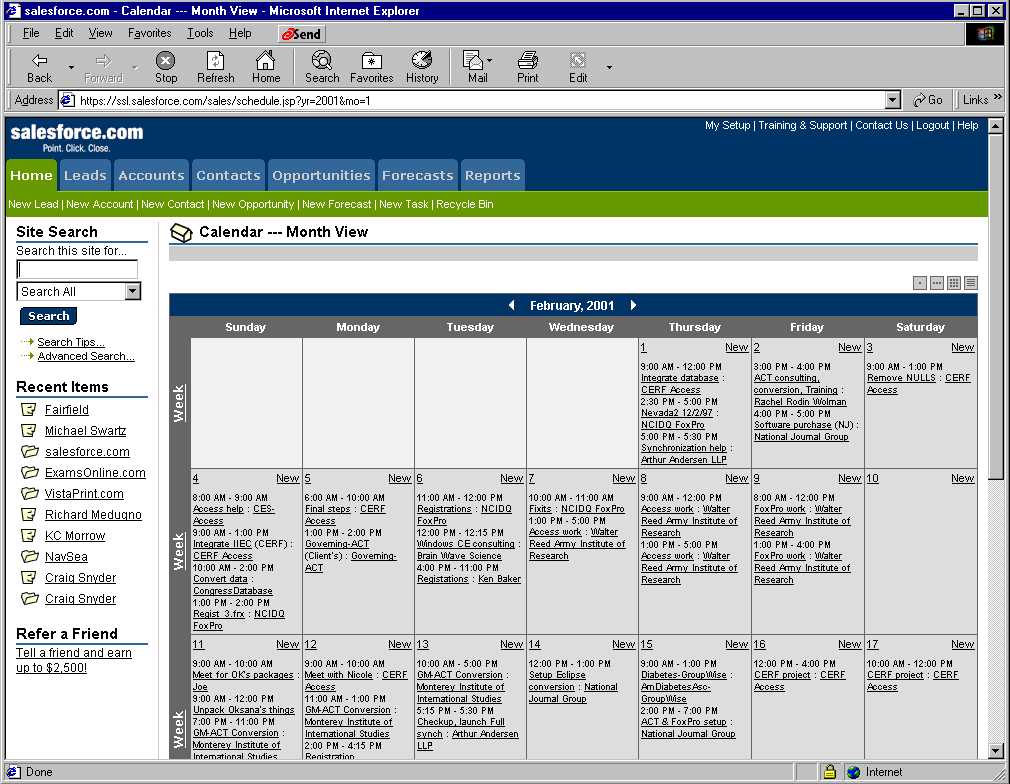Open the Mail button dropdown arrow

pyautogui.click(x=490, y=61)
